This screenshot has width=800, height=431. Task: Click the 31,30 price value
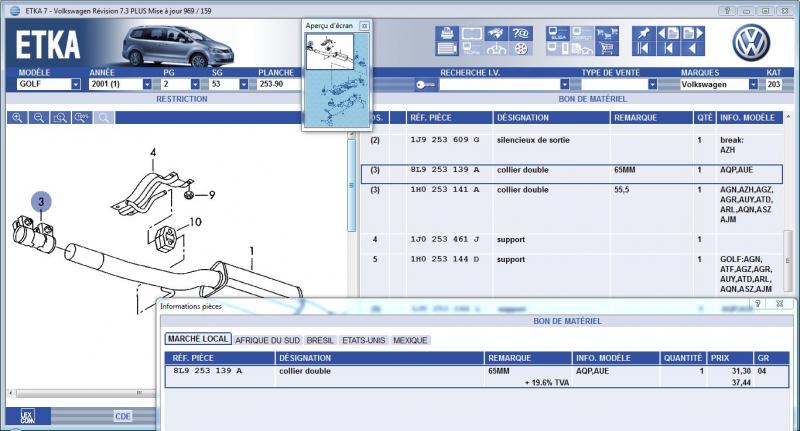coord(741,371)
